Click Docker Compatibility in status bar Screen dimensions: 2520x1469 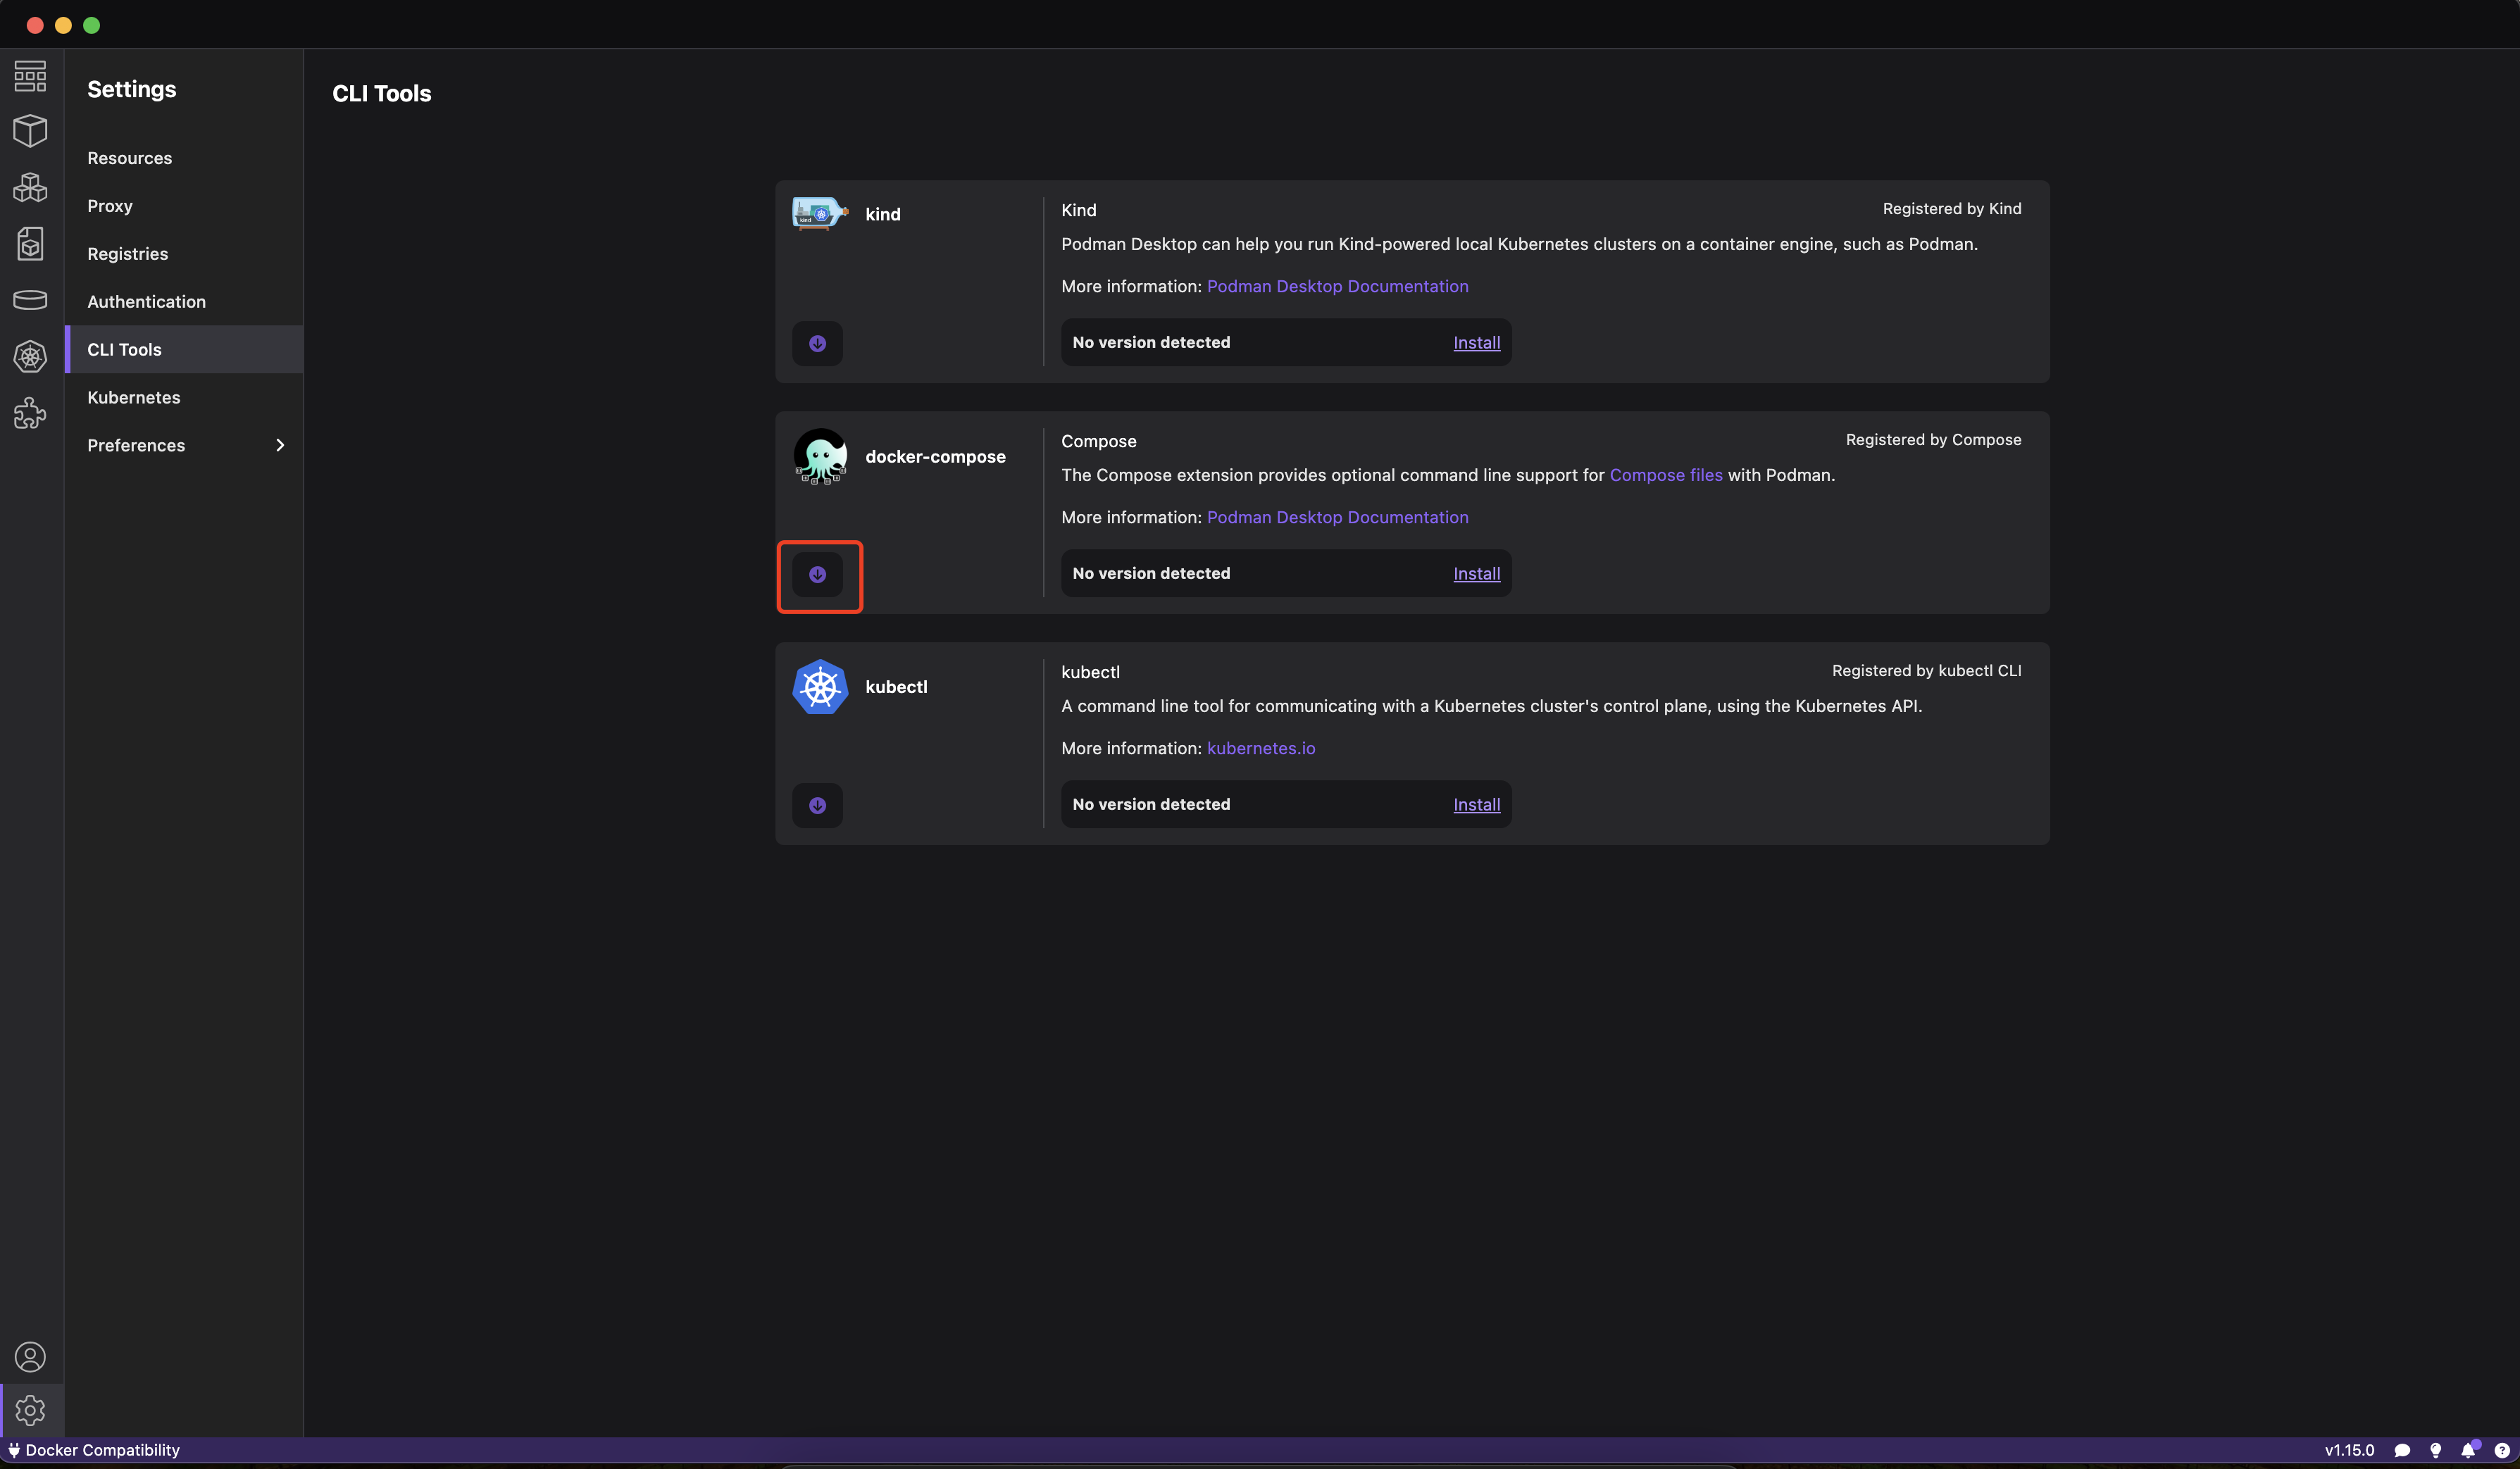pos(94,1450)
